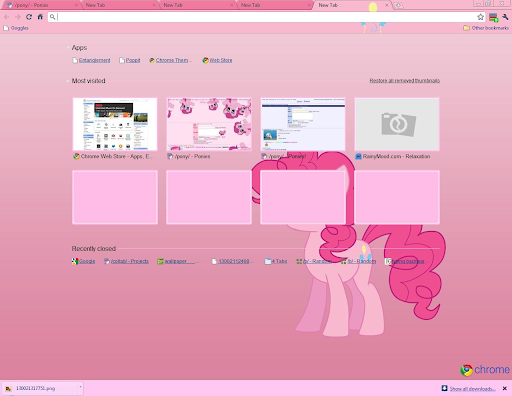Click the Other bookmarks folder icon
Screen dimensions: 512x396
tap(466, 28)
